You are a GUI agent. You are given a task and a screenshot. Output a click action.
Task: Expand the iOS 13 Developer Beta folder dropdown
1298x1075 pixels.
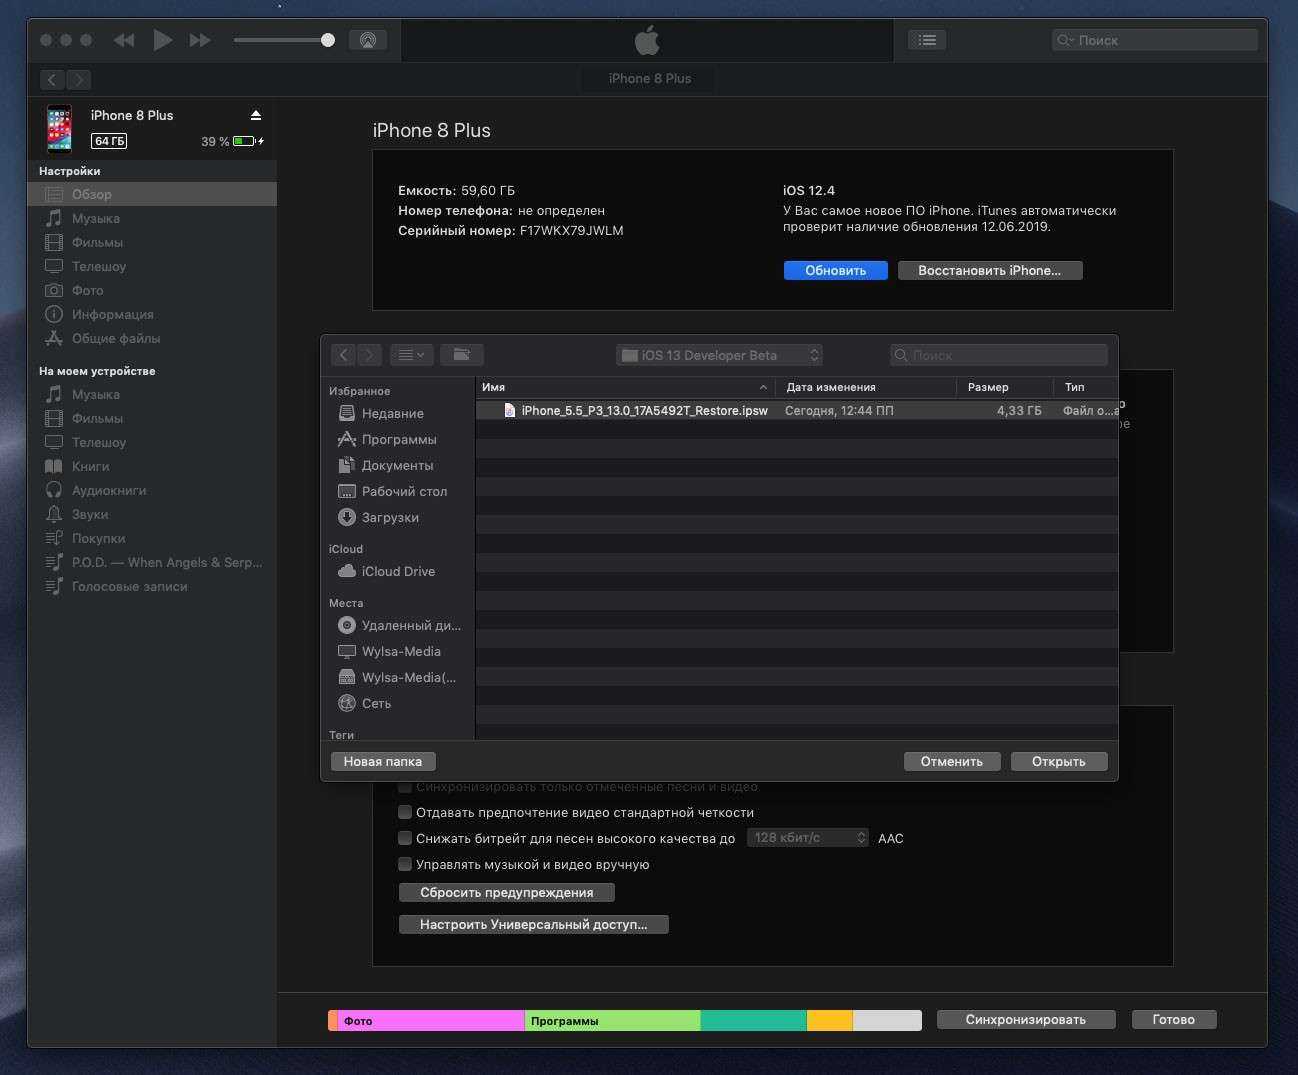(x=719, y=355)
